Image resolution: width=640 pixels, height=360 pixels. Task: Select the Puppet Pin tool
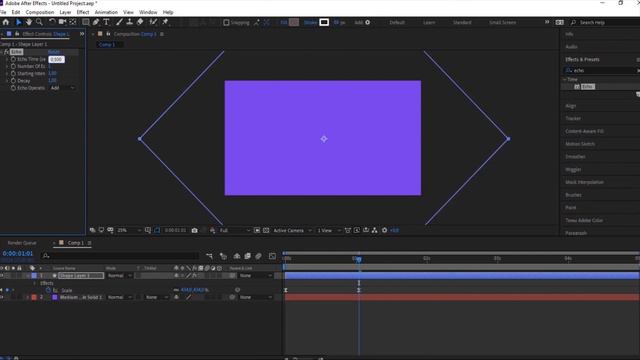pos(165,22)
